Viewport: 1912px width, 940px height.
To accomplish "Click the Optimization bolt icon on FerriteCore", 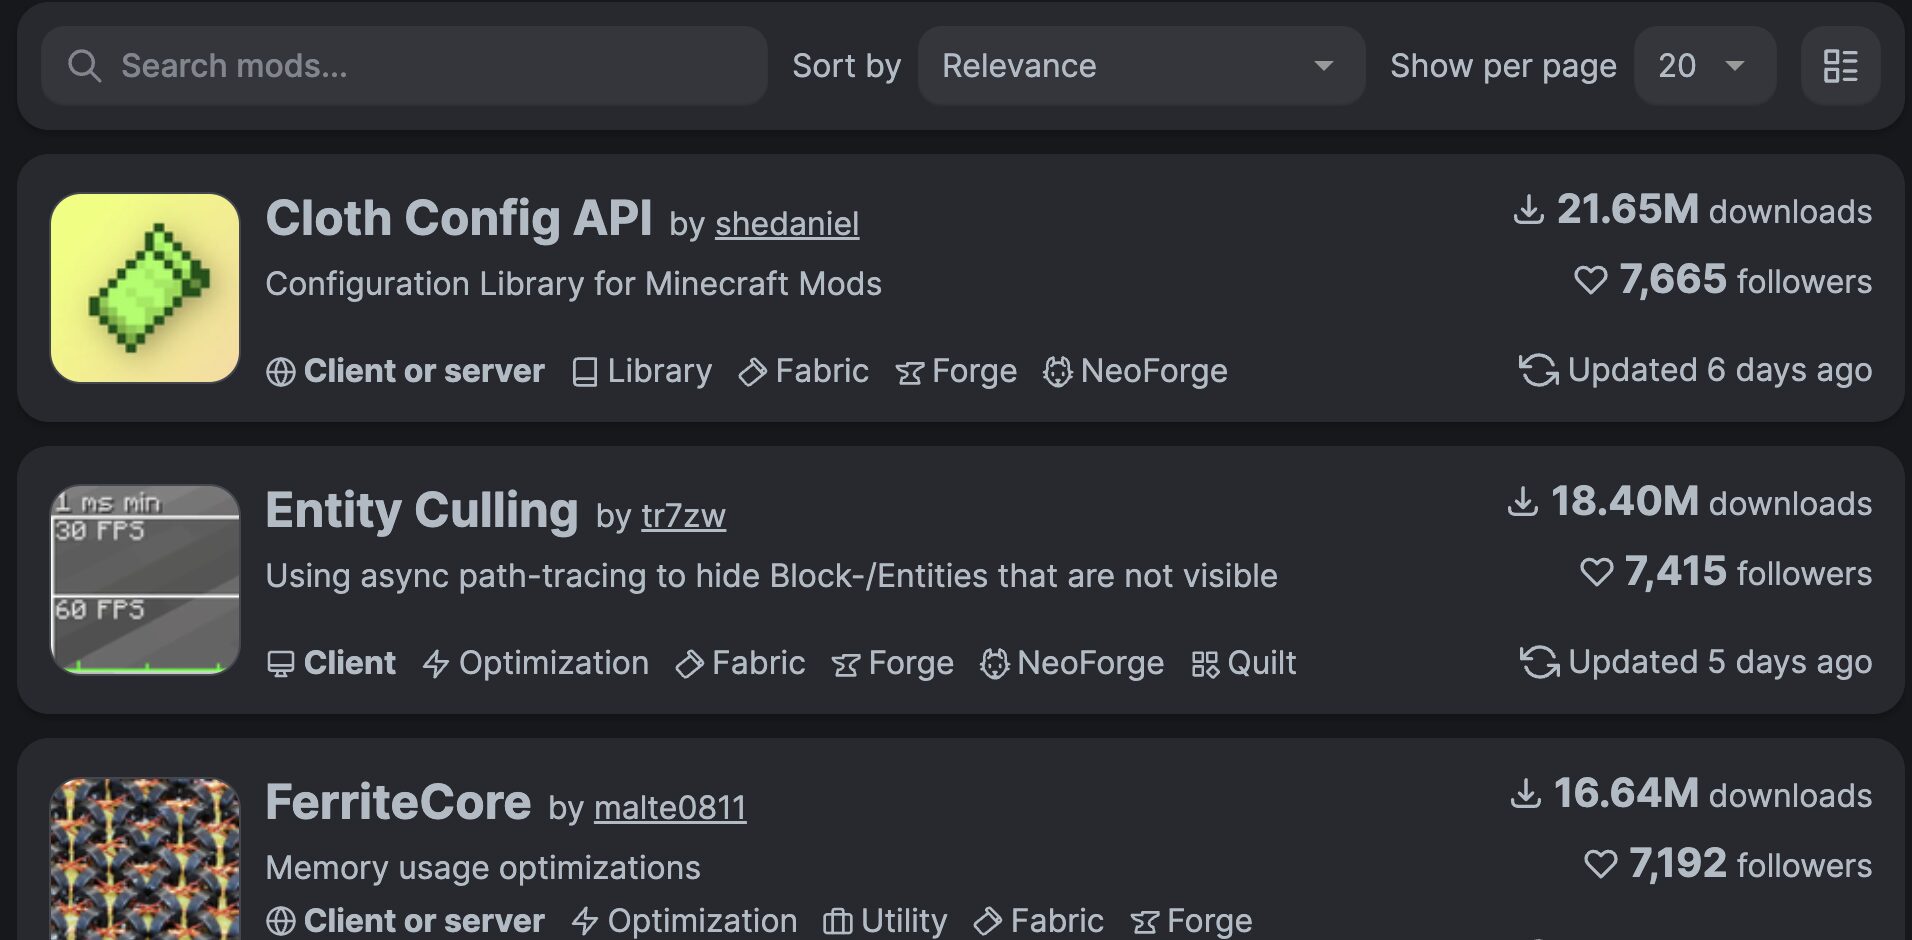I will [585, 921].
